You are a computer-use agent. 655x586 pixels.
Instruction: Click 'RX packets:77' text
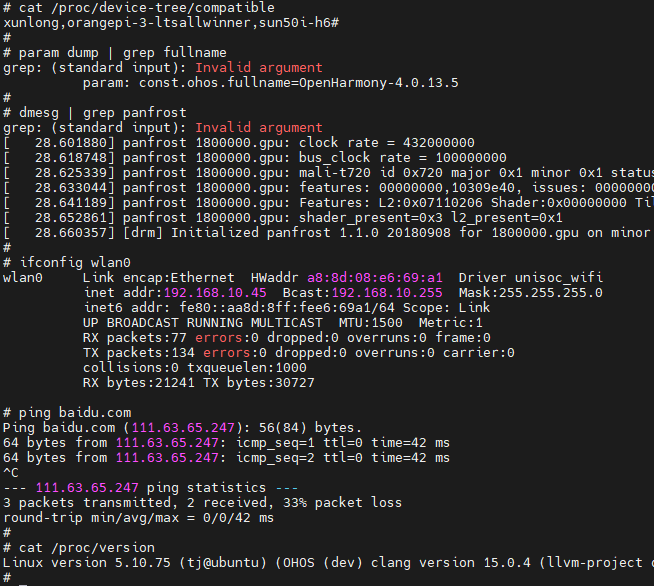135,338
